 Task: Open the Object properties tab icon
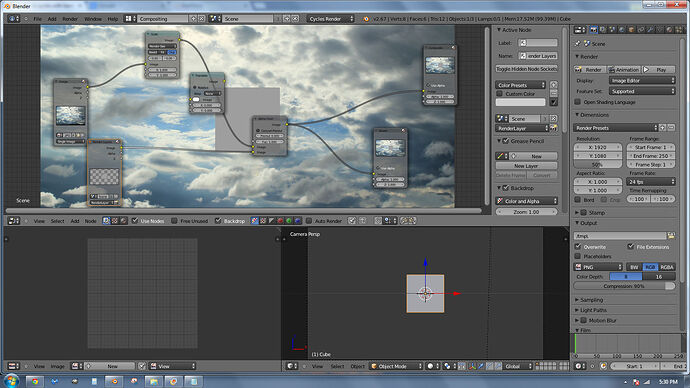point(631,30)
